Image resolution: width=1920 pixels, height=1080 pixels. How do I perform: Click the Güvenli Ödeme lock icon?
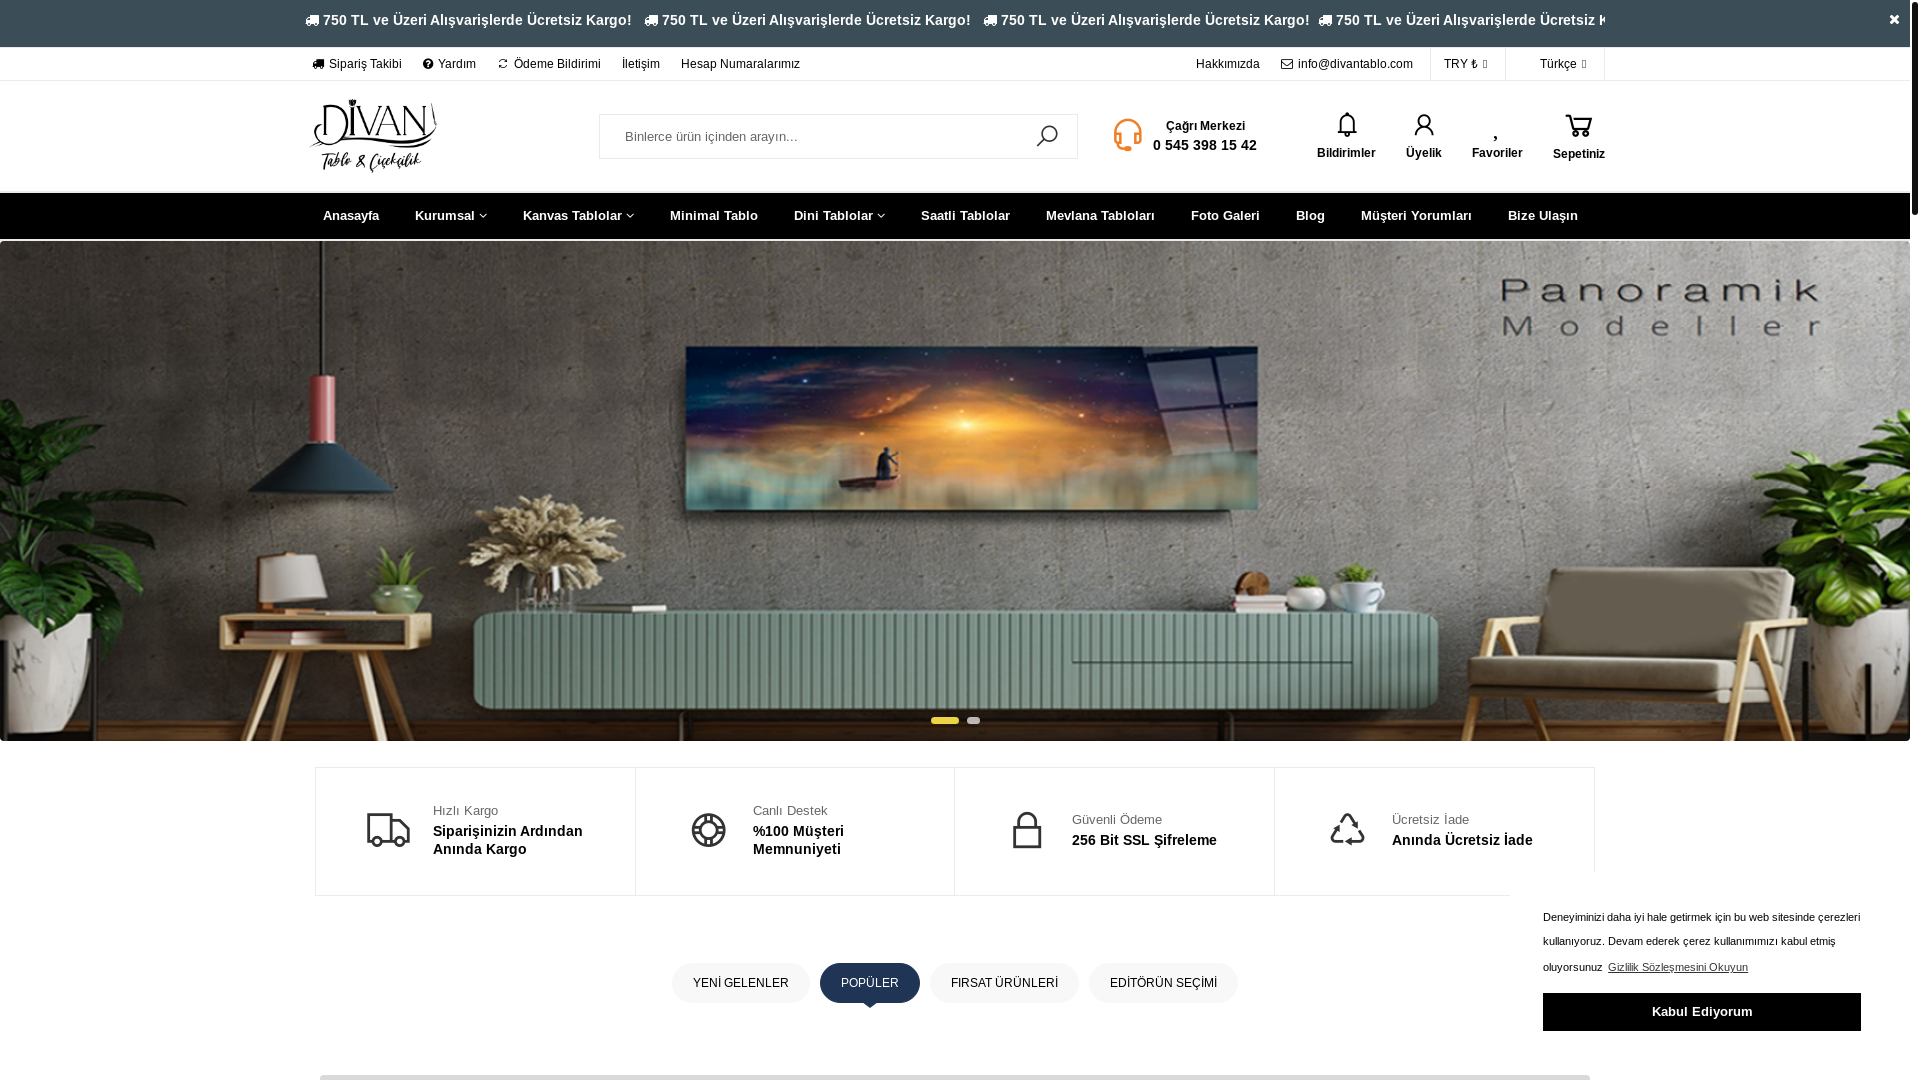coord(1027,830)
